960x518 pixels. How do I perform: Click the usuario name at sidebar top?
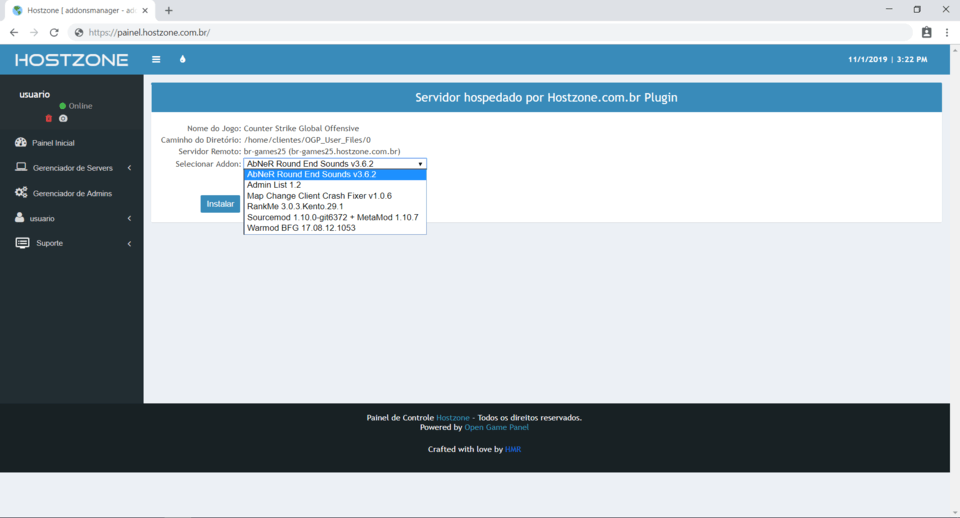click(x=34, y=94)
